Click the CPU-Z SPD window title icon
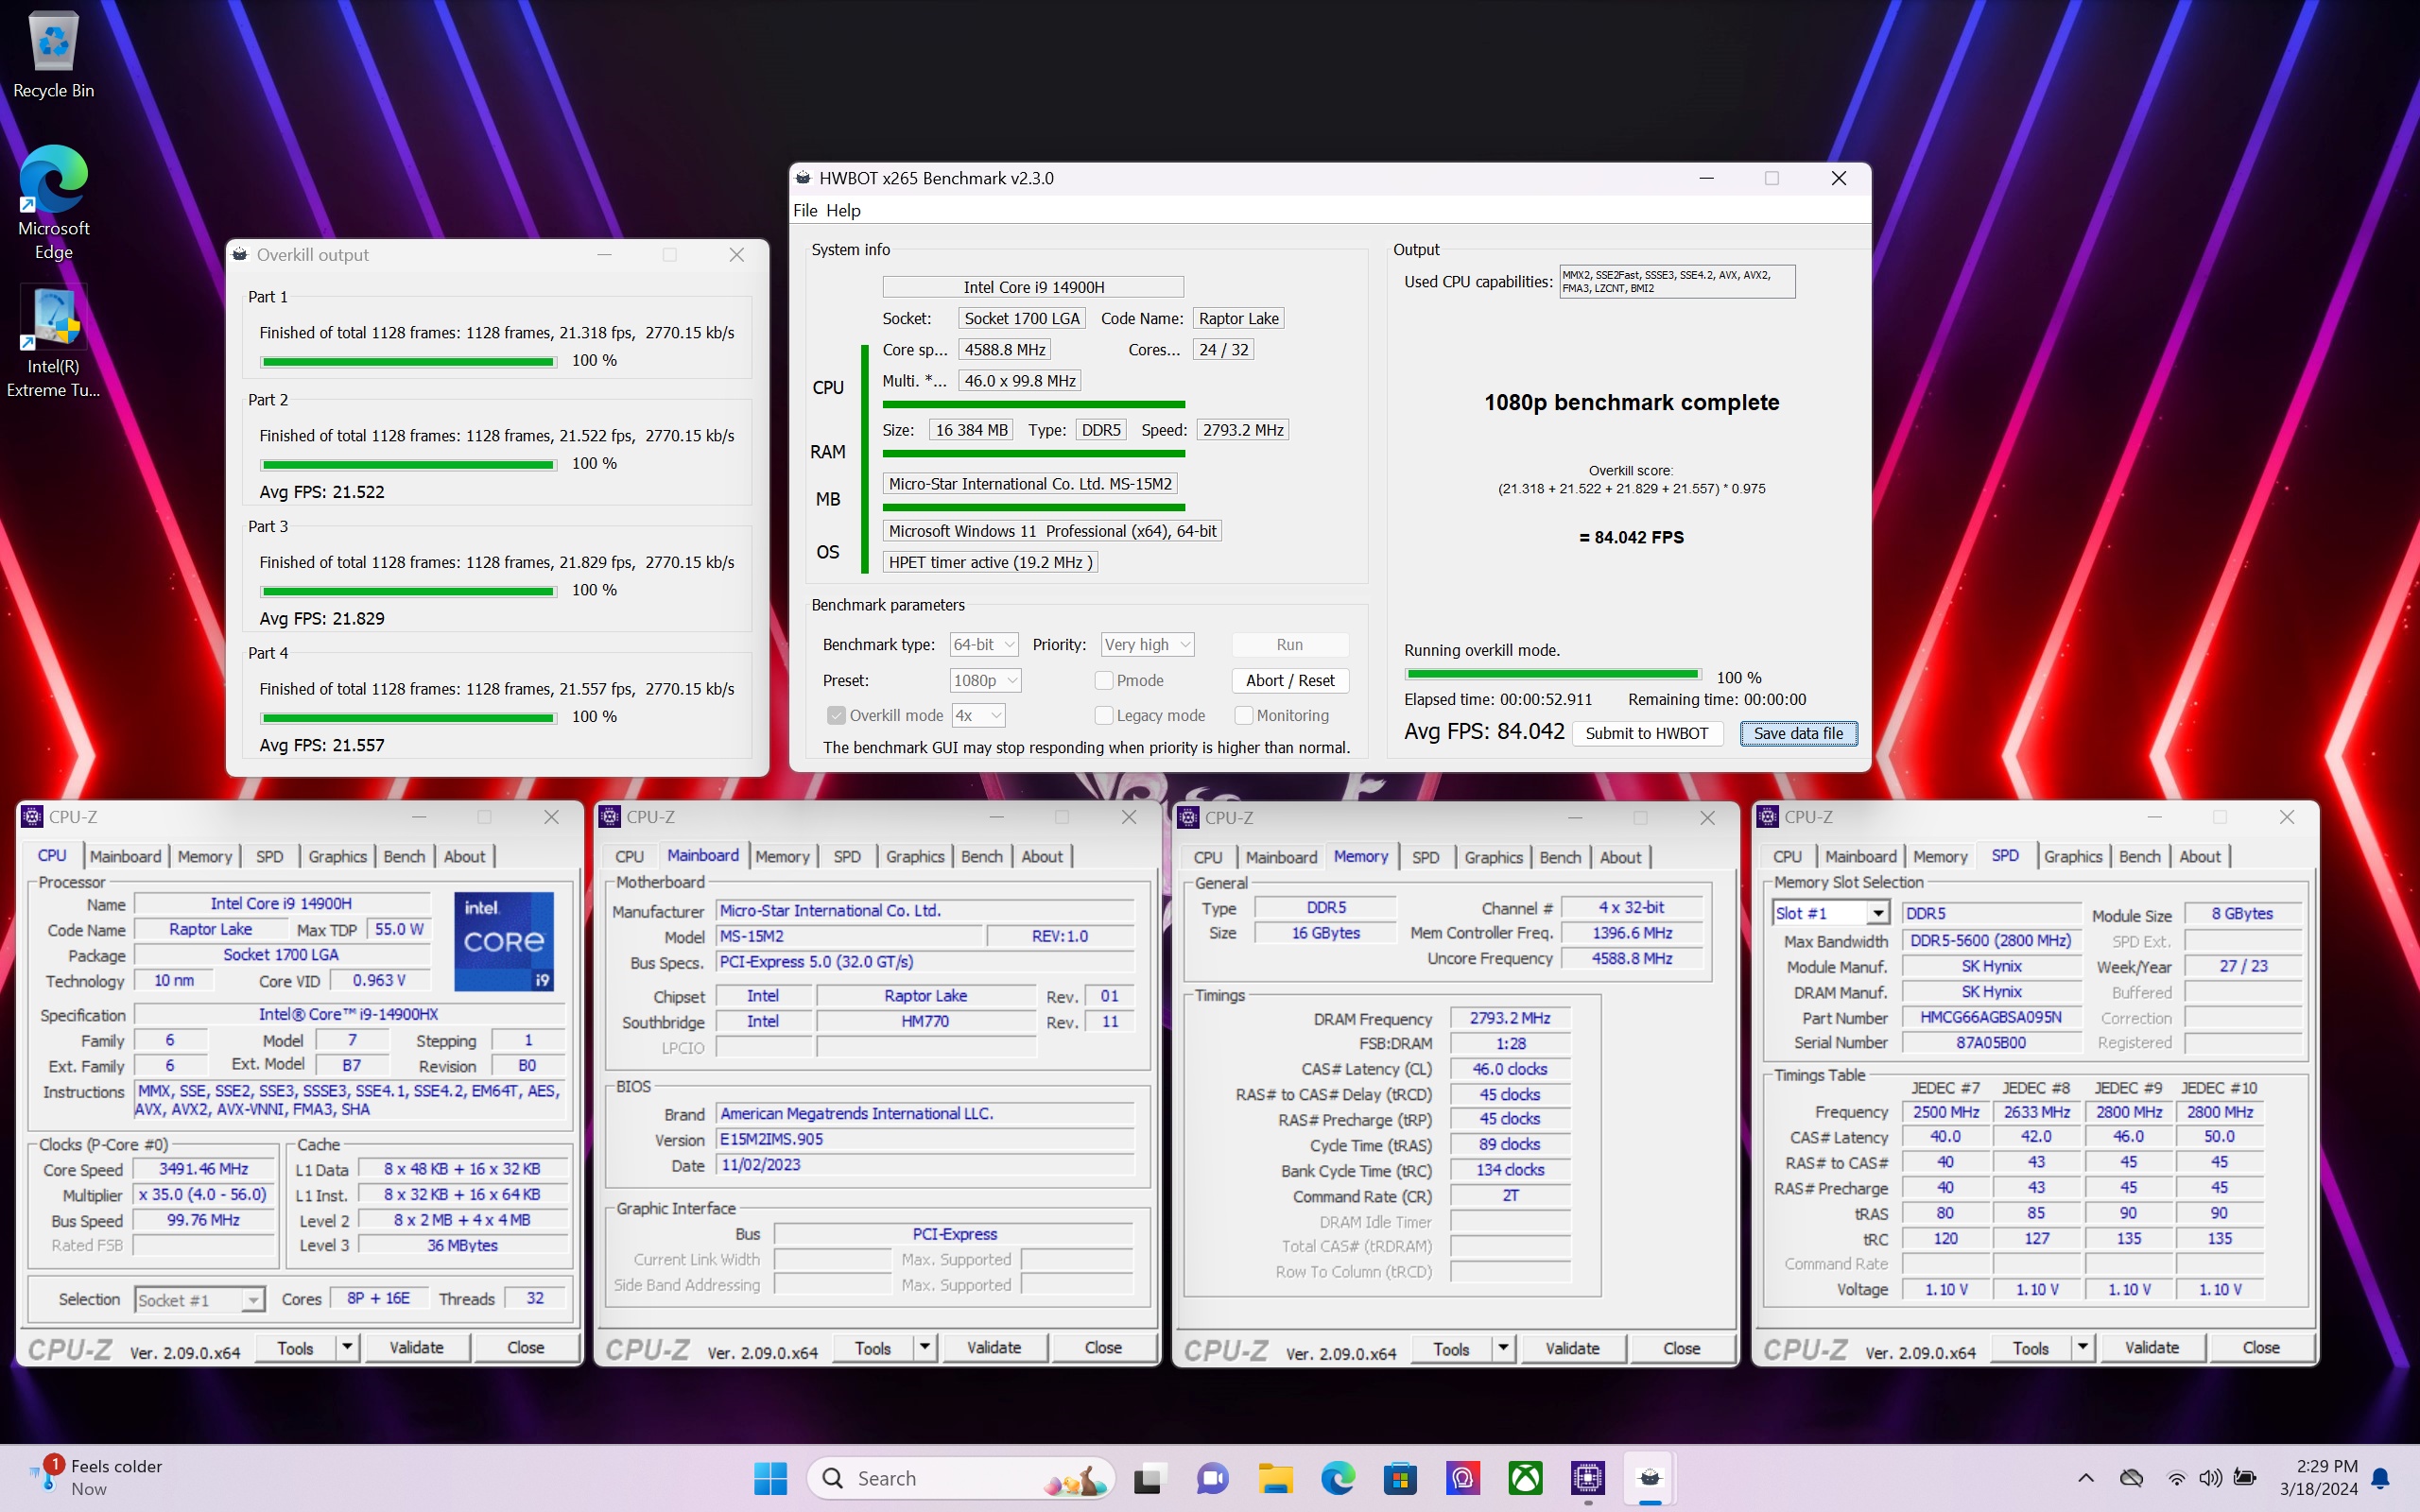This screenshot has width=2420, height=1512. point(1767,817)
